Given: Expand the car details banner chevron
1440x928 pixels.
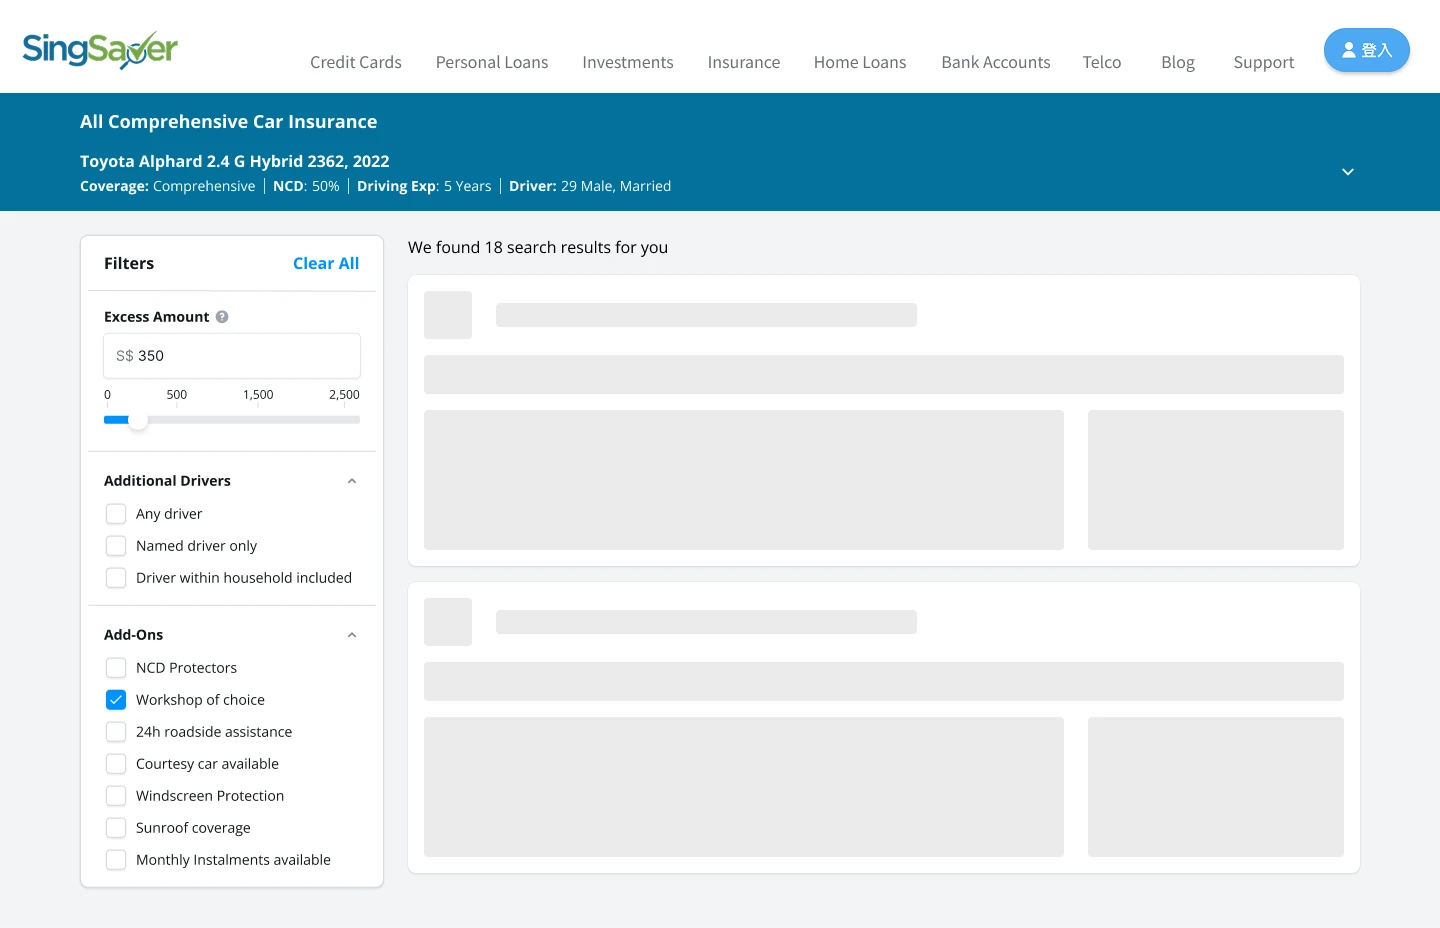Looking at the screenshot, I should 1348,172.
